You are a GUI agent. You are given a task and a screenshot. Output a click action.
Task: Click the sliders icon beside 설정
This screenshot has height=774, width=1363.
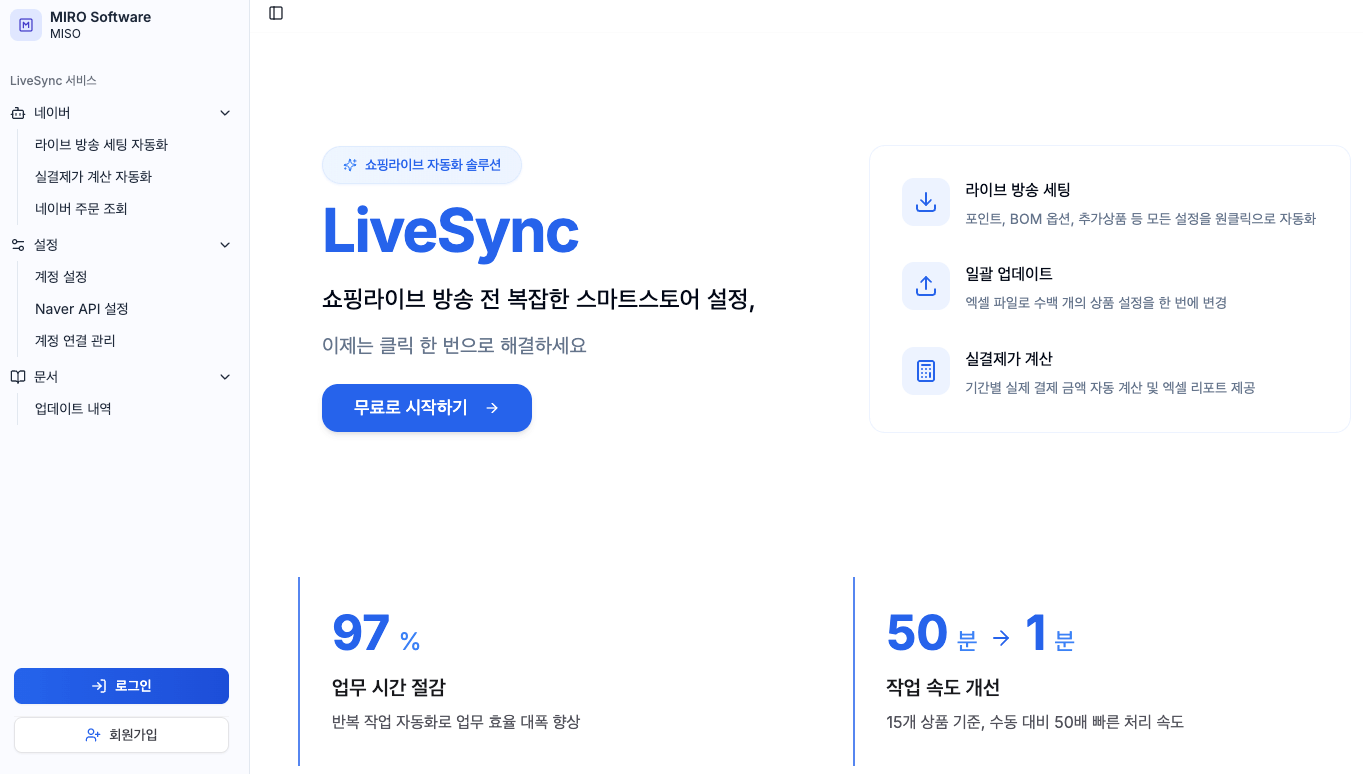[x=18, y=245]
